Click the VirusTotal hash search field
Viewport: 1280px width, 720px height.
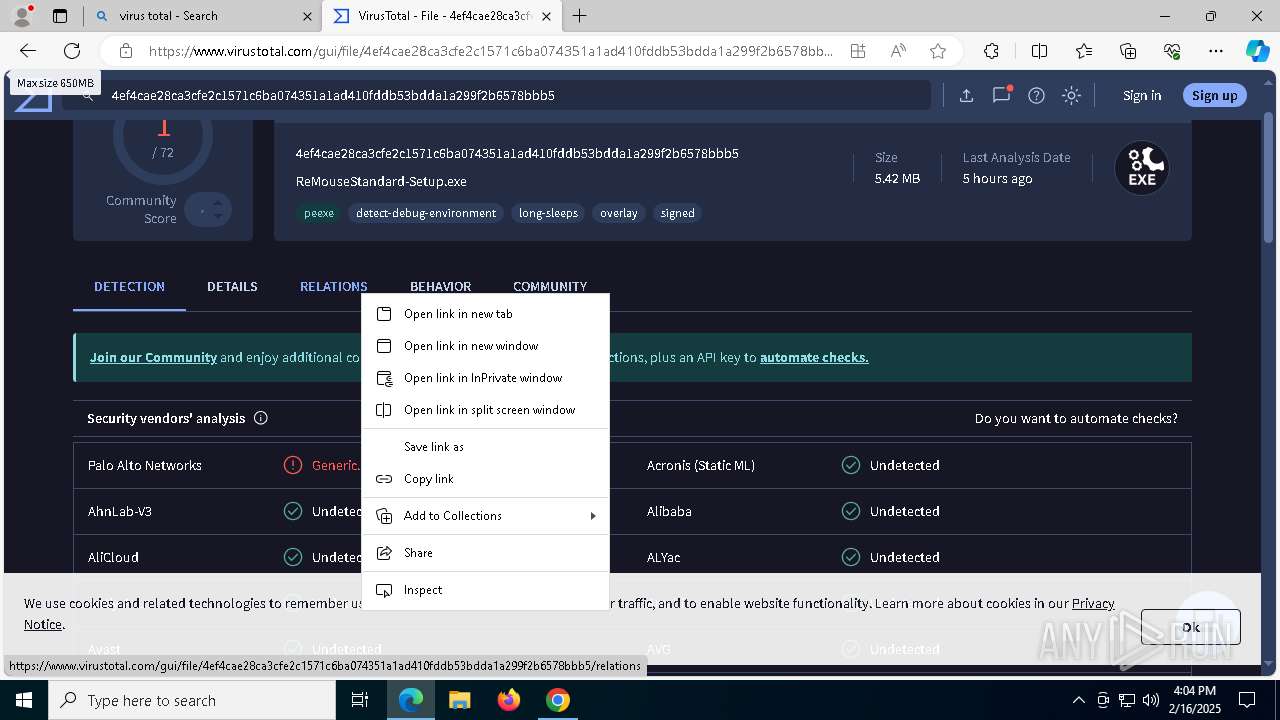click(x=497, y=95)
